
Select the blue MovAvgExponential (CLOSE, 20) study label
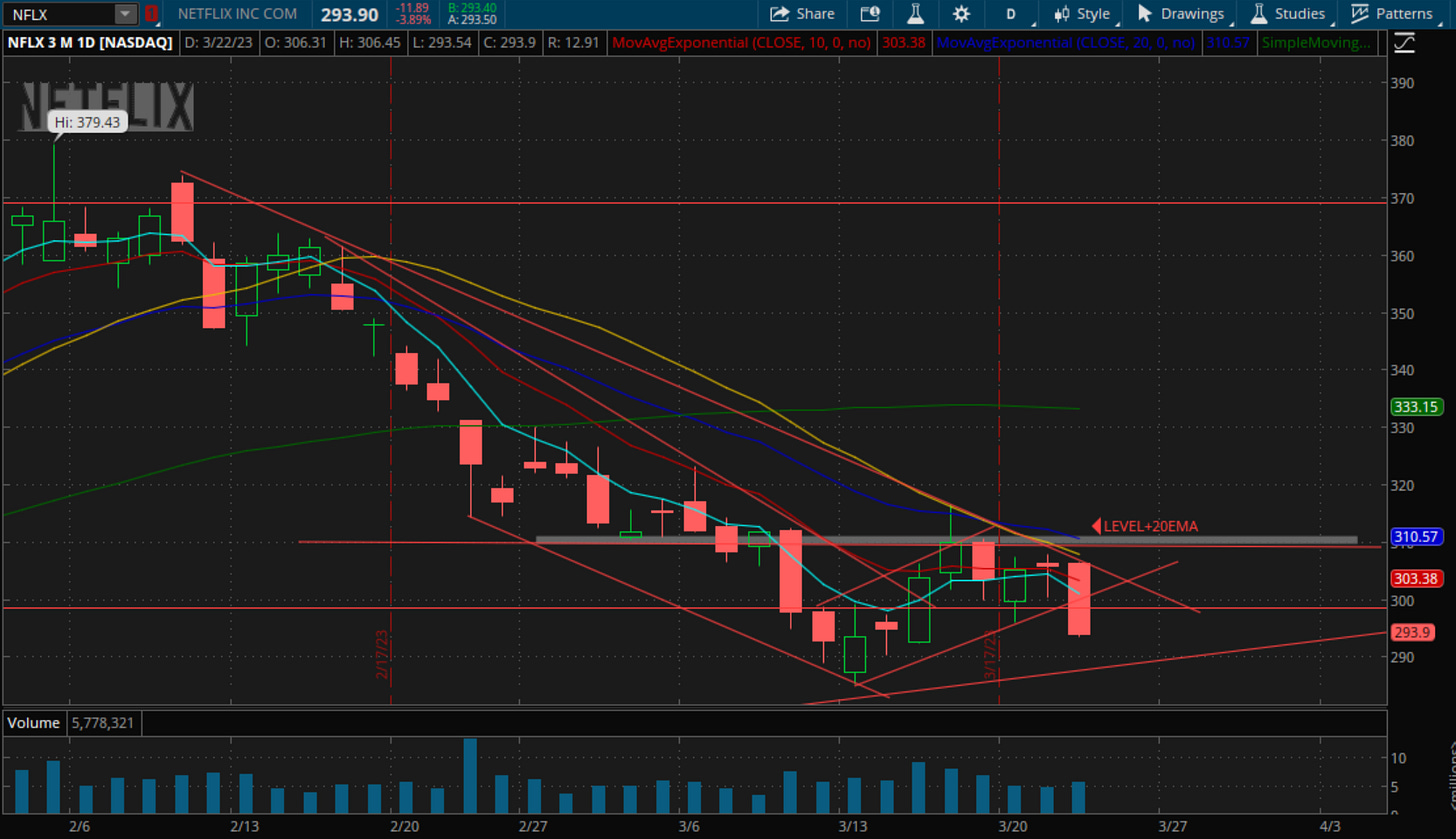1066,43
